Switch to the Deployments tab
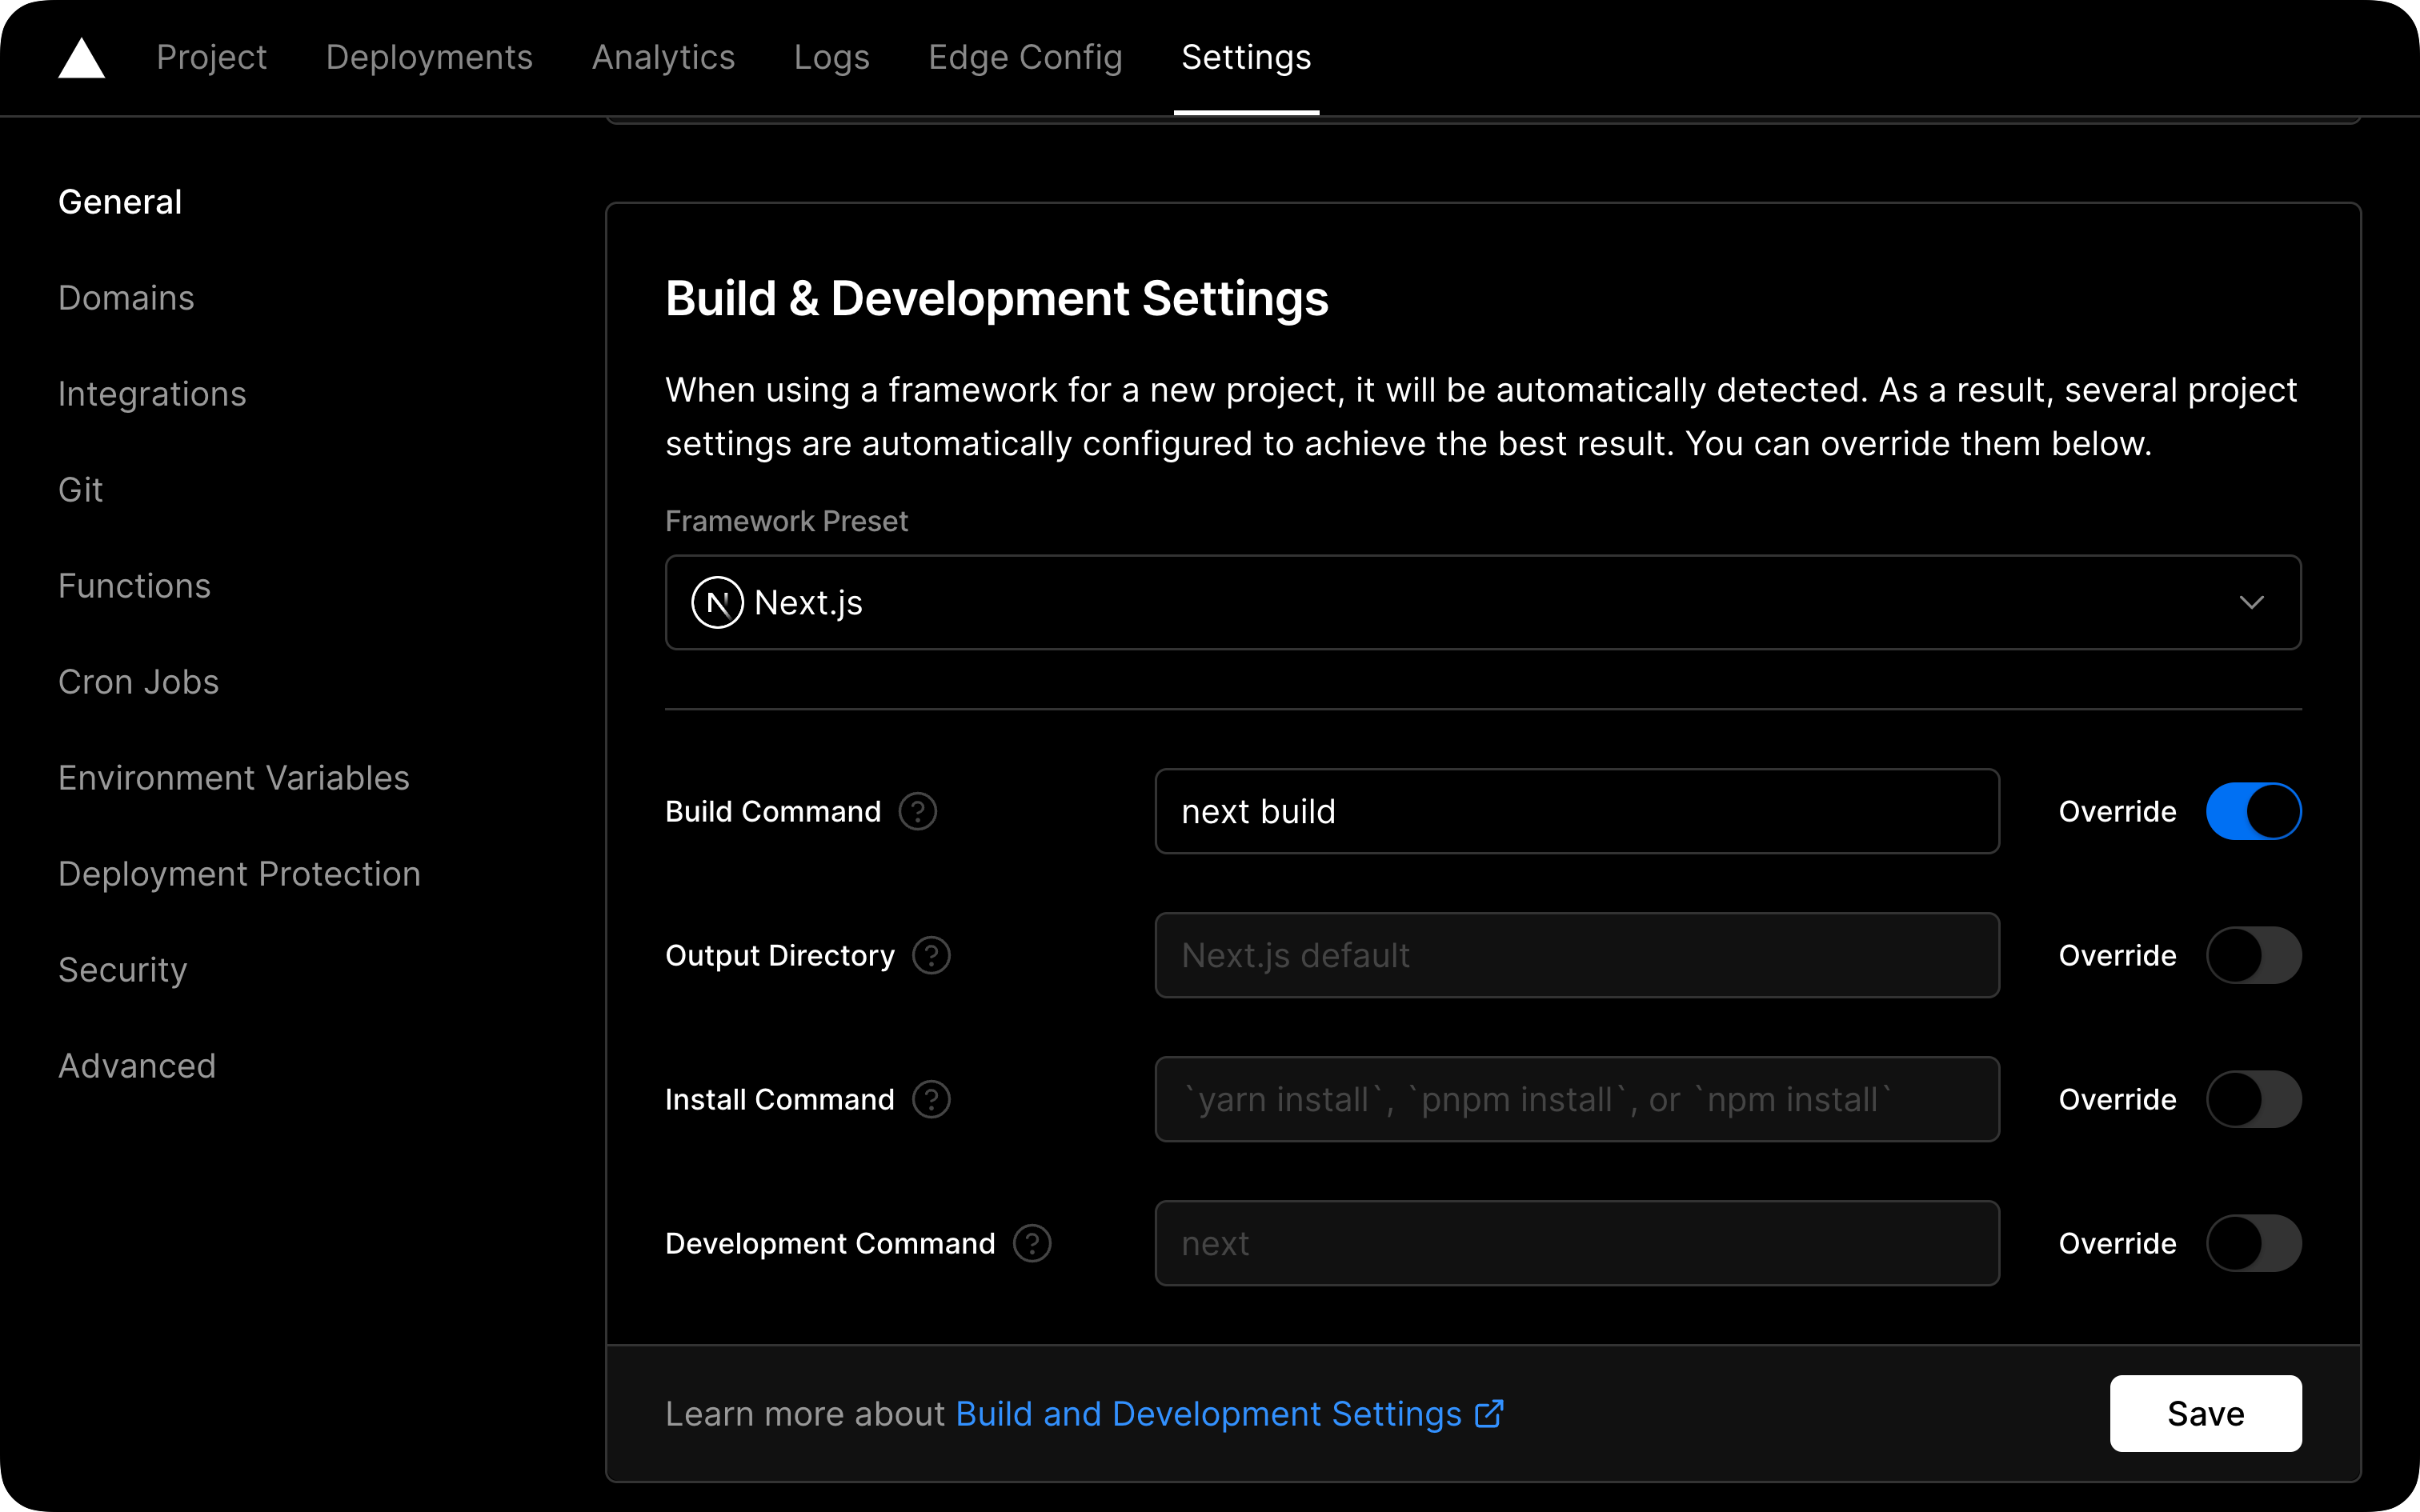Viewport: 2420px width, 1512px height. coord(429,58)
